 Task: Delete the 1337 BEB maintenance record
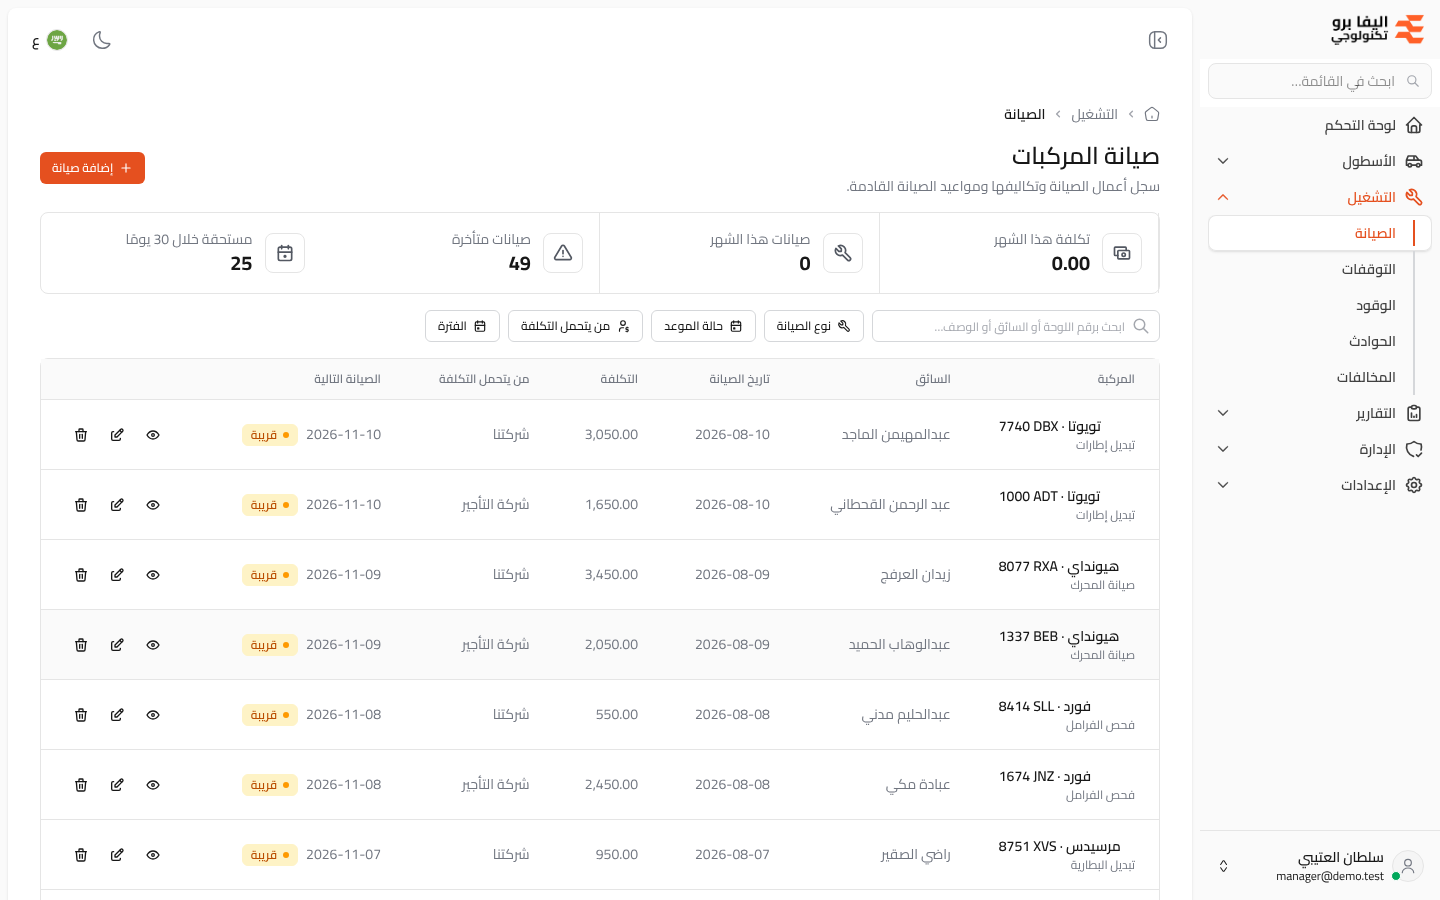(x=81, y=645)
